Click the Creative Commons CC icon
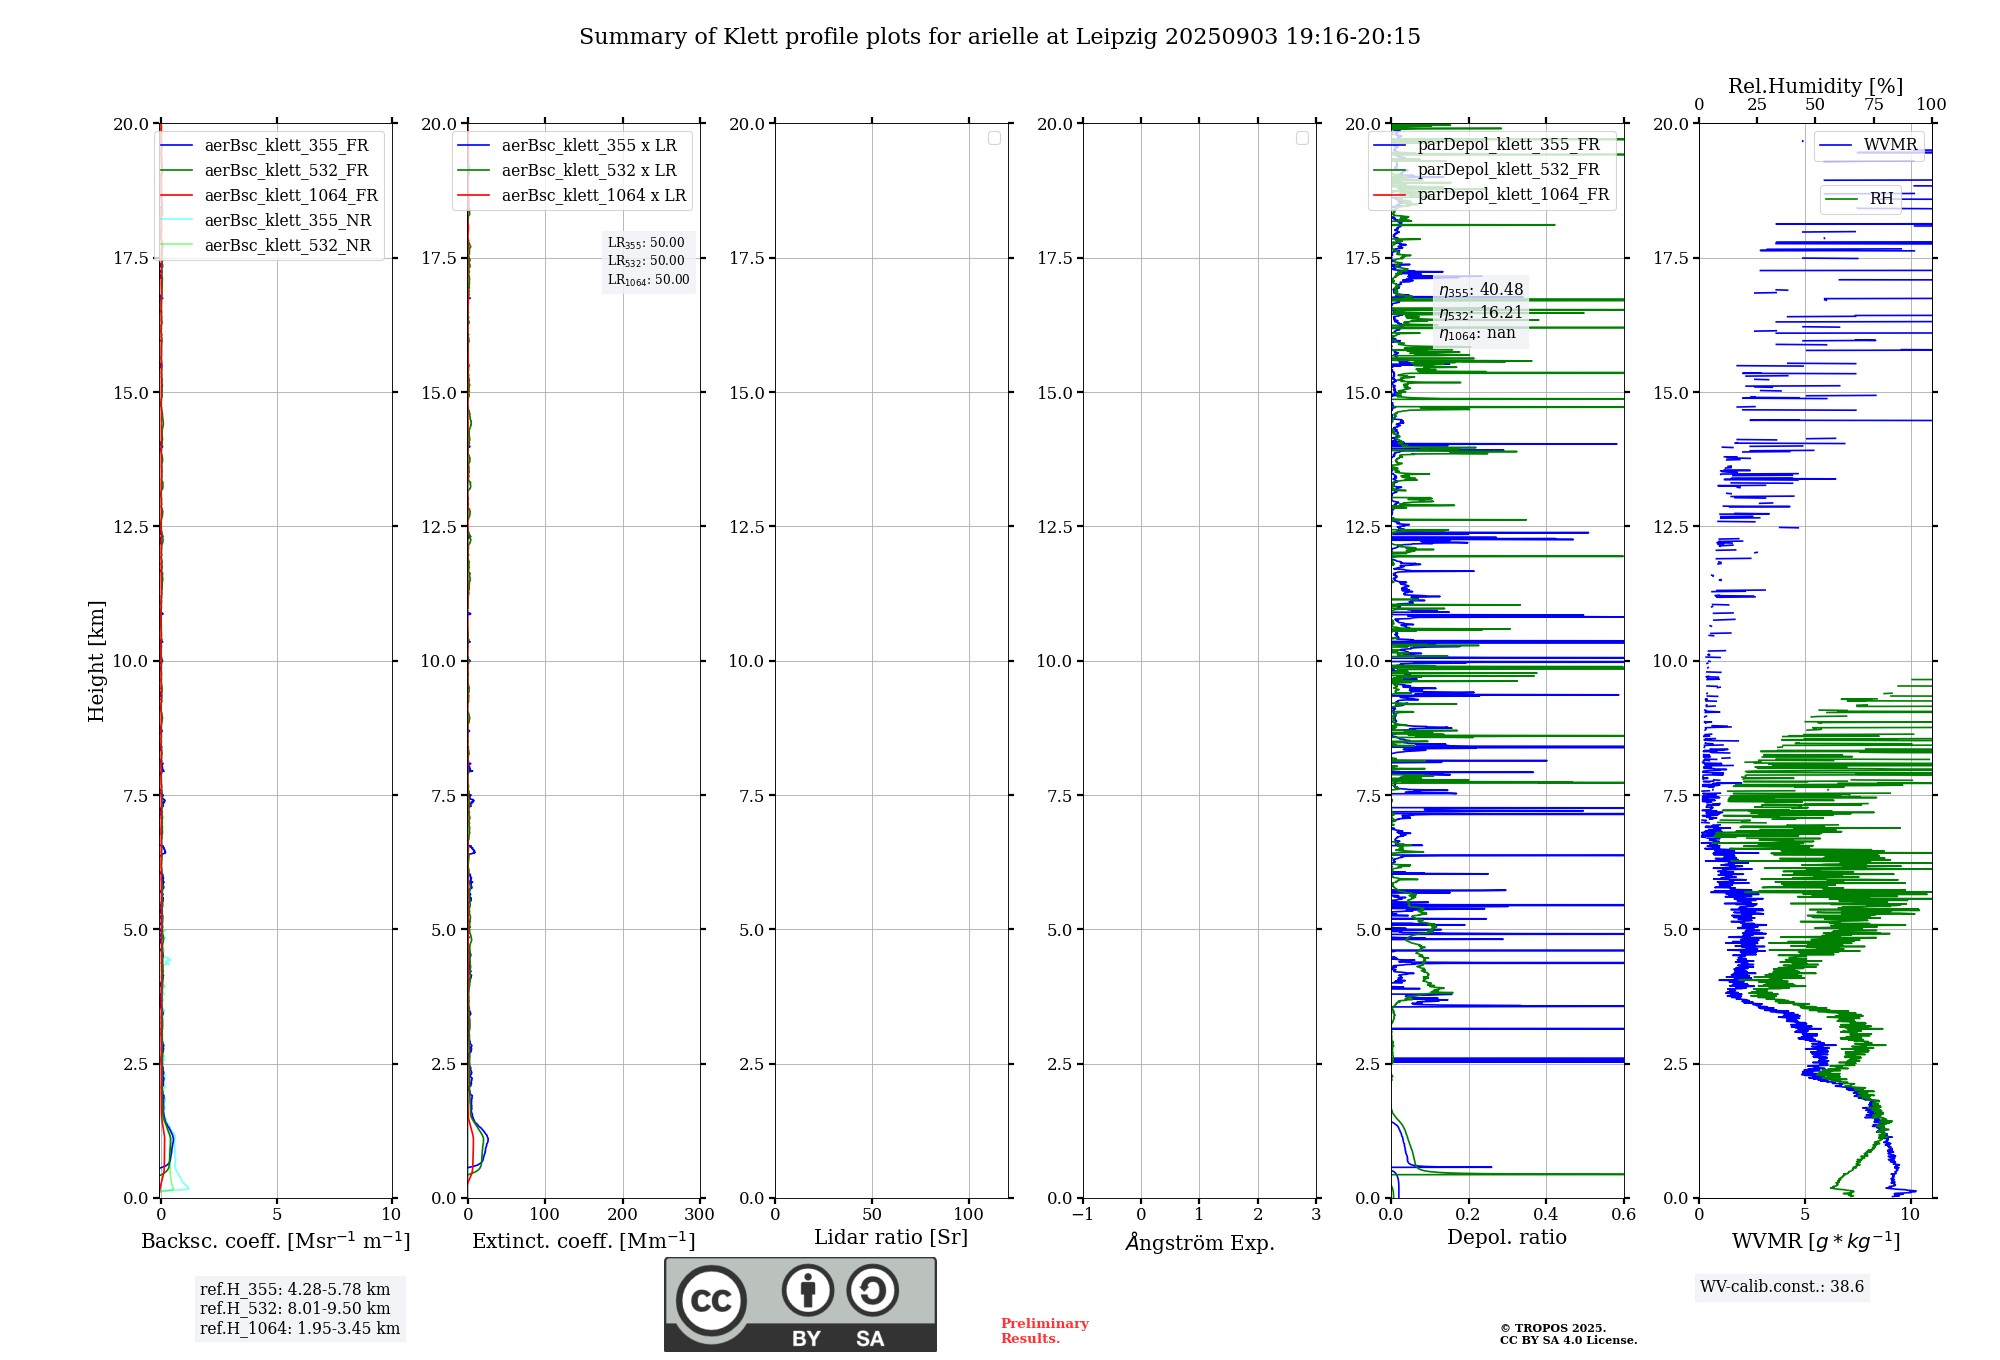This screenshot has height=1360, width=2000. [x=711, y=1301]
